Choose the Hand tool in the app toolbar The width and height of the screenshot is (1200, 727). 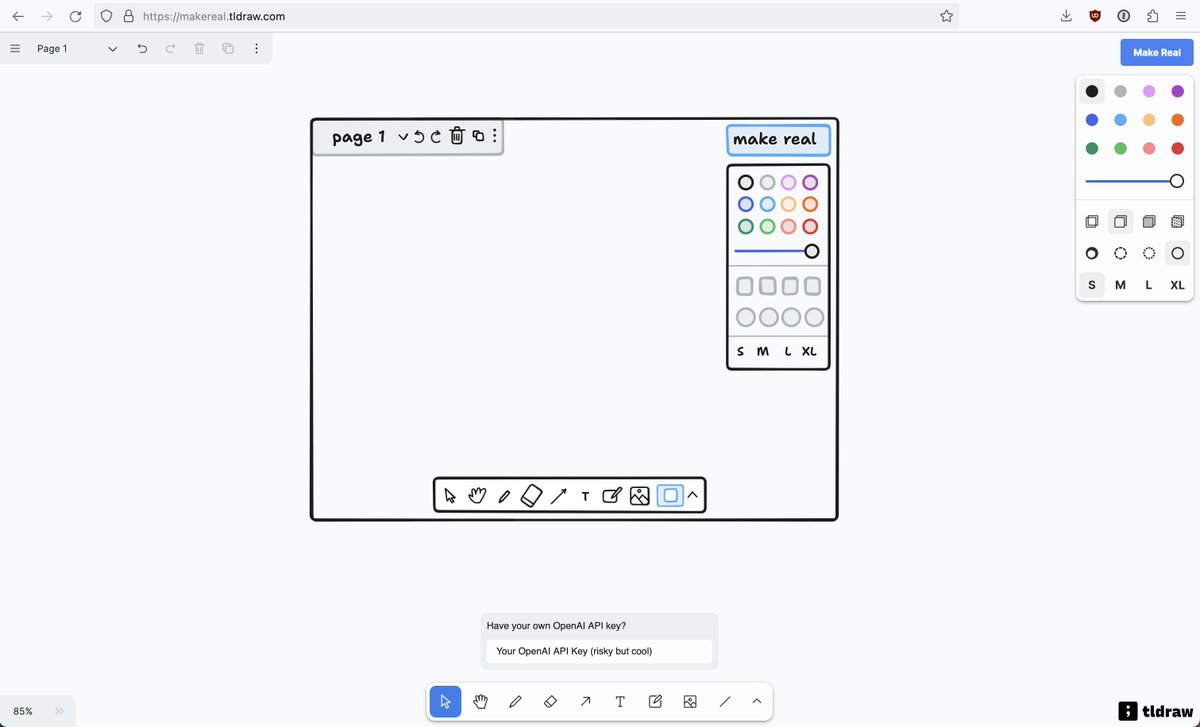point(480,702)
